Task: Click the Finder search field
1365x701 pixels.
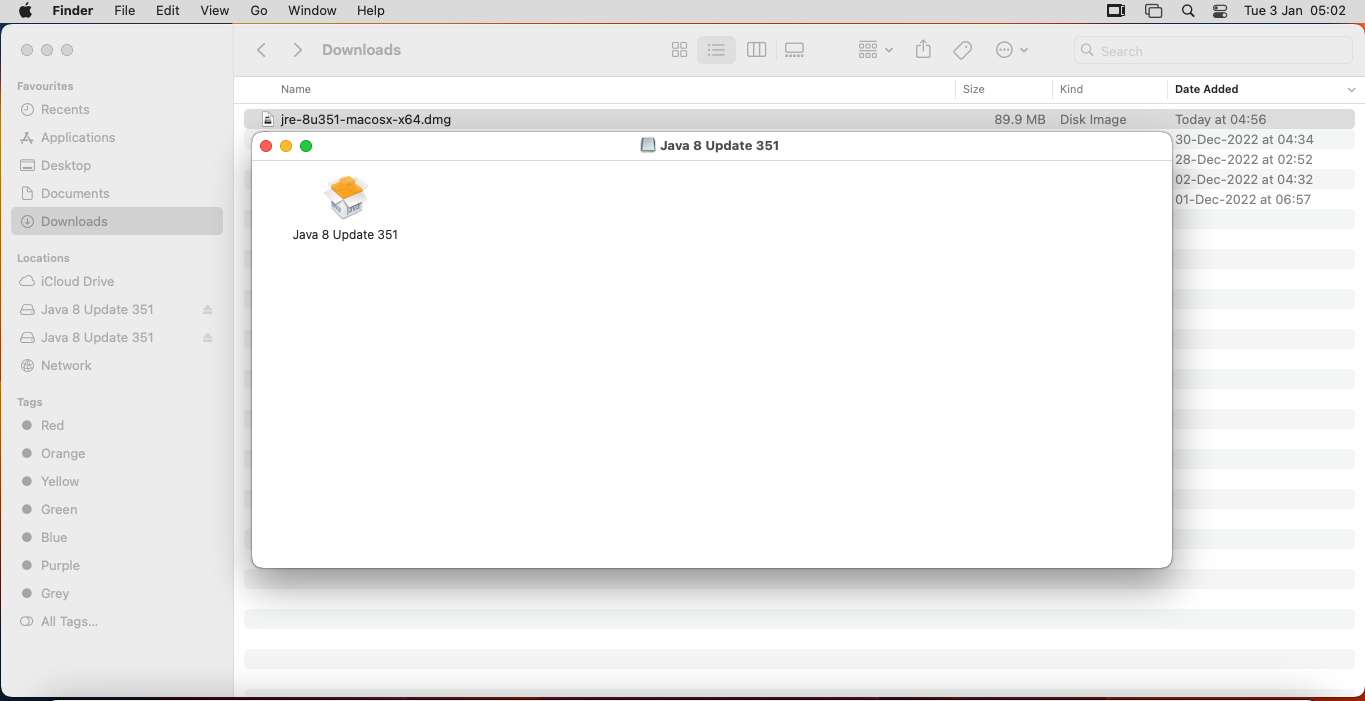Action: pos(1215,51)
